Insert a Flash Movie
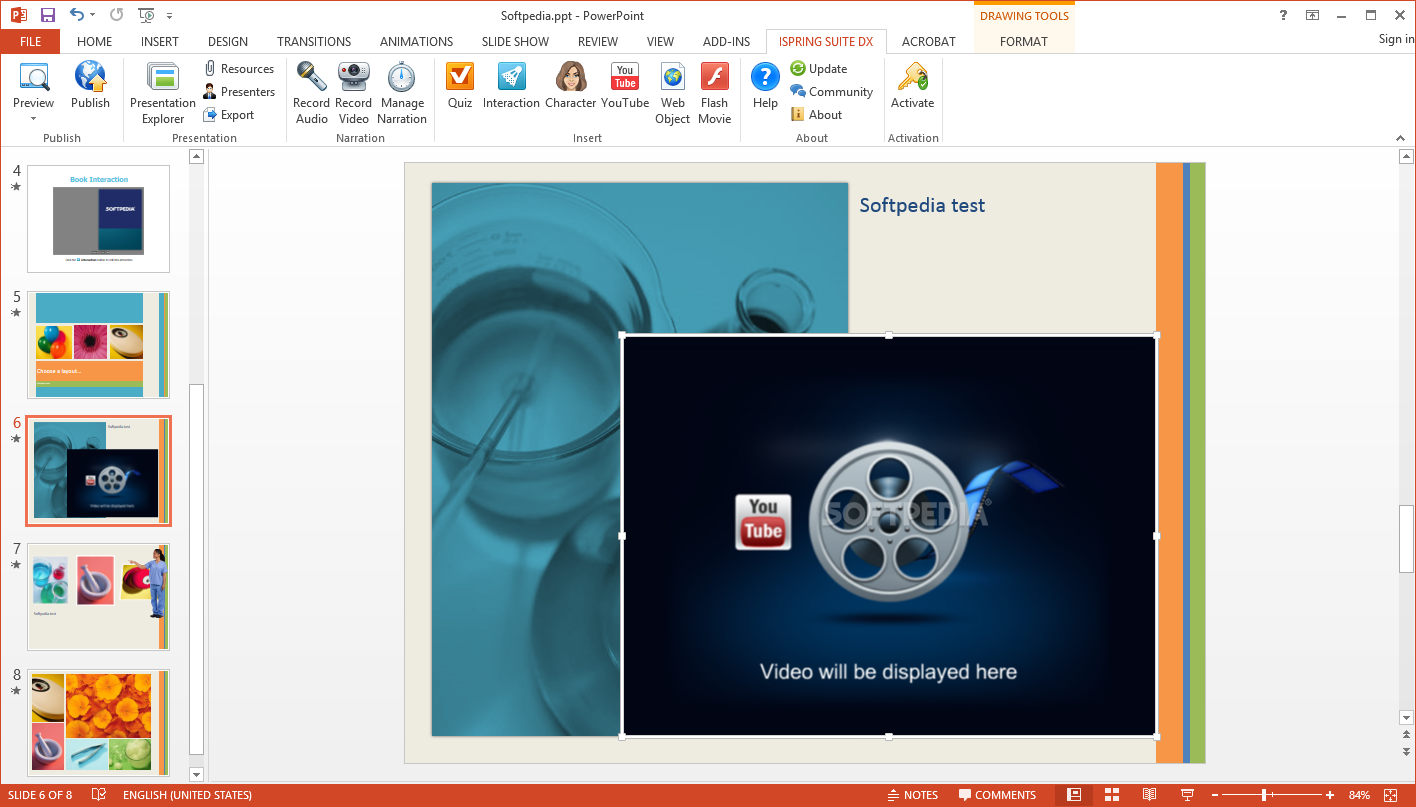This screenshot has height=807, width=1416. pos(715,93)
